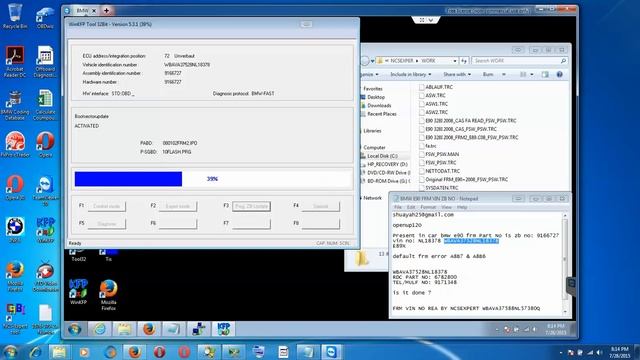Click the local Windows Start orb
The width and height of the screenshot is (640, 360).
click(x=10, y=351)
